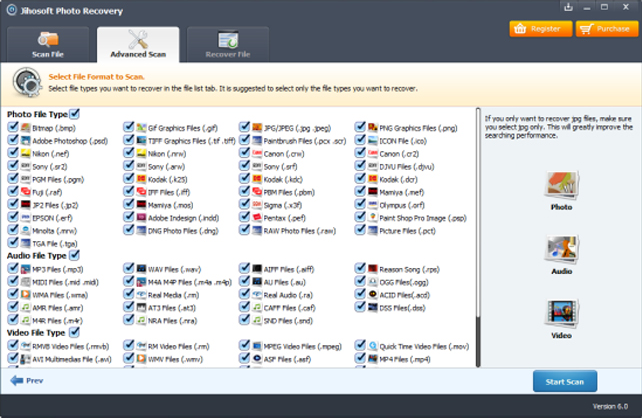Go back using the Prev link
This screenshot has height=418, width=642.
pyautogui.click(x=28, y=381)
